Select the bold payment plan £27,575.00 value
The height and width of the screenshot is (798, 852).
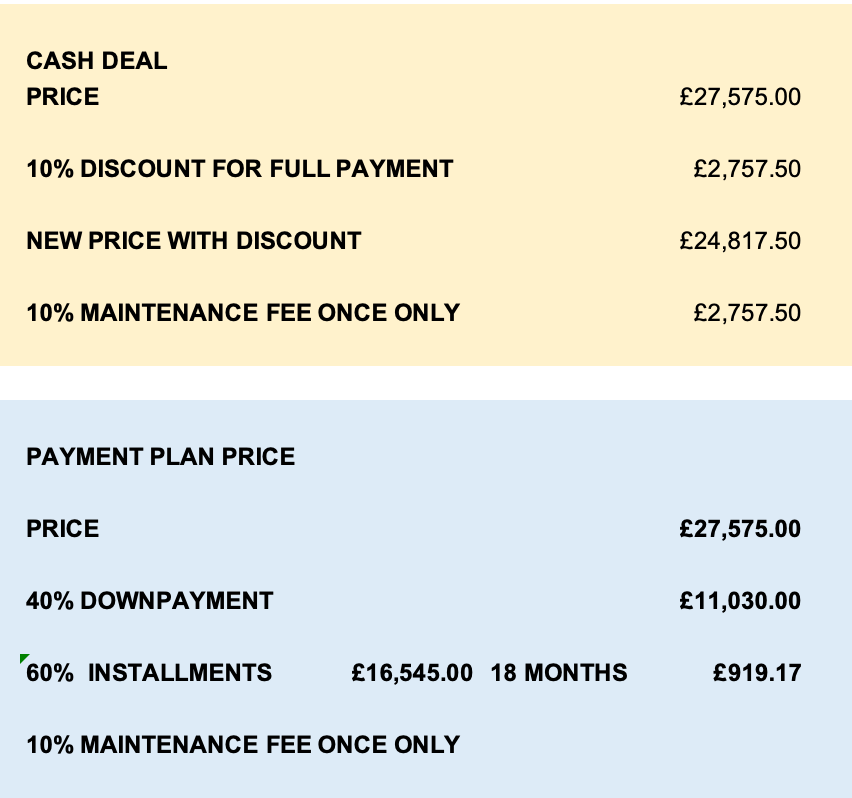pos(740,529)
